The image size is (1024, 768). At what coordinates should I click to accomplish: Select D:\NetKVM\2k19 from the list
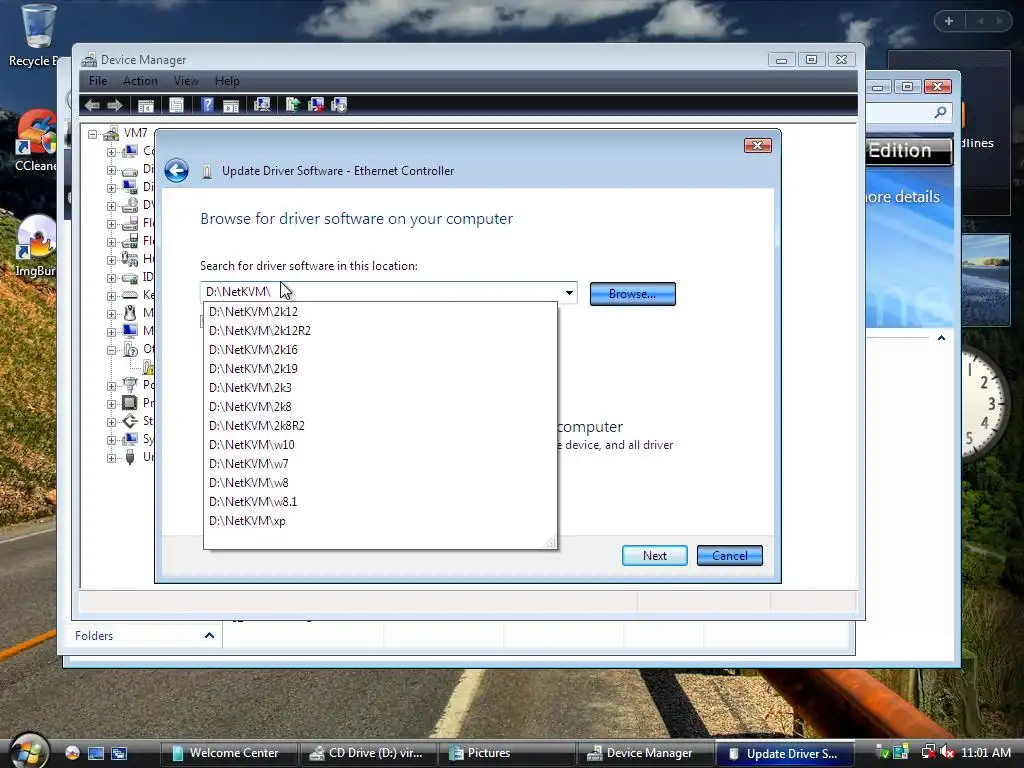pos(380,368)
